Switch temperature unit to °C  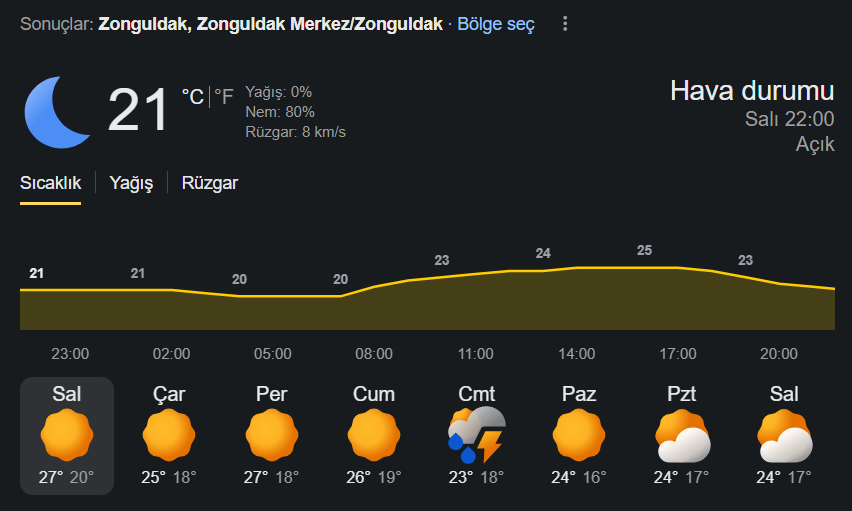pyautogui.click(x=193, y=97)
